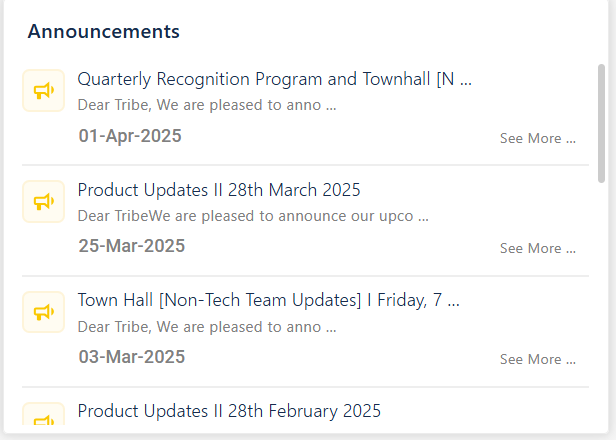Click the 25-Mar-2025 date label
This screenshot has height=440, width=616.
tap(132, 246)
